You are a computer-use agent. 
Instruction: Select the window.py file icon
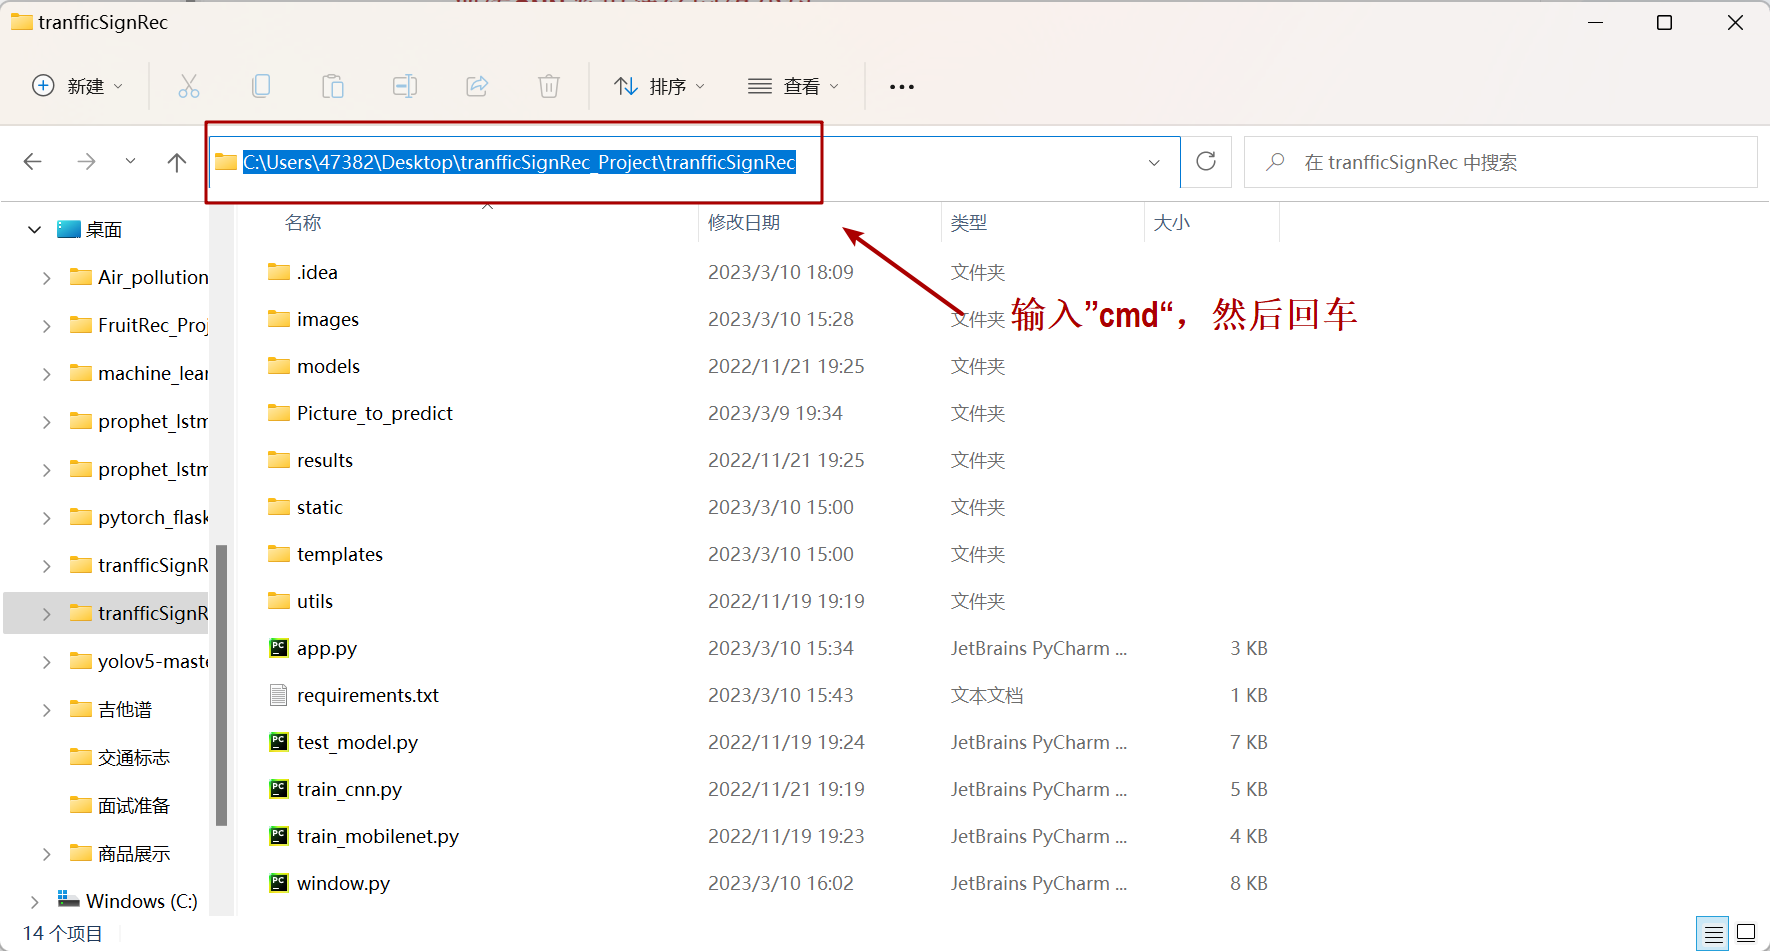(x=279, y=883)
